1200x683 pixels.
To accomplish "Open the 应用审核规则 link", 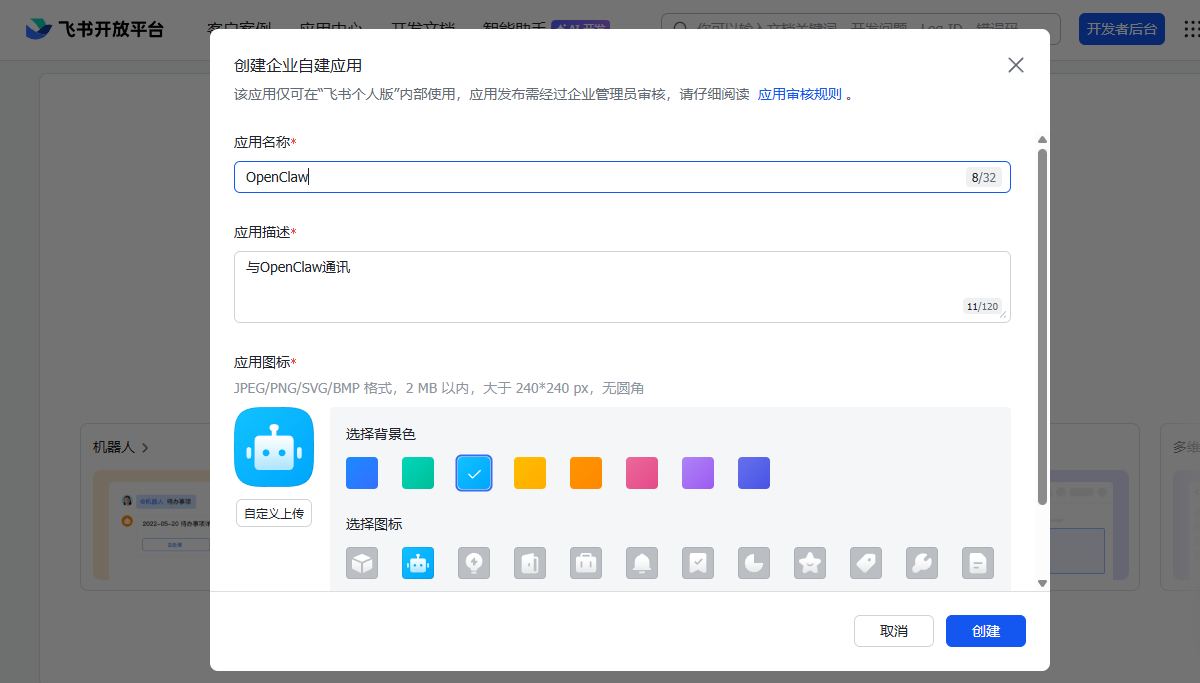I will (799, 95).
